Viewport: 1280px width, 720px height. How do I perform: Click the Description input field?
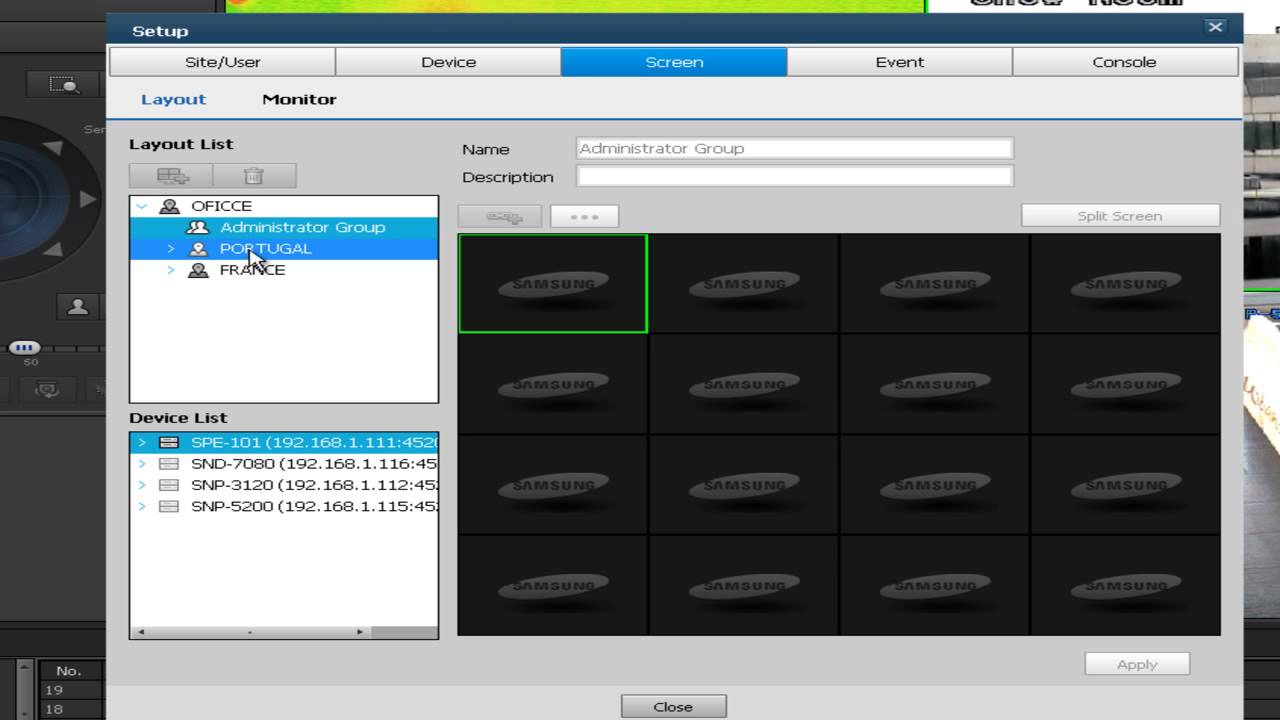pos(795,176)
